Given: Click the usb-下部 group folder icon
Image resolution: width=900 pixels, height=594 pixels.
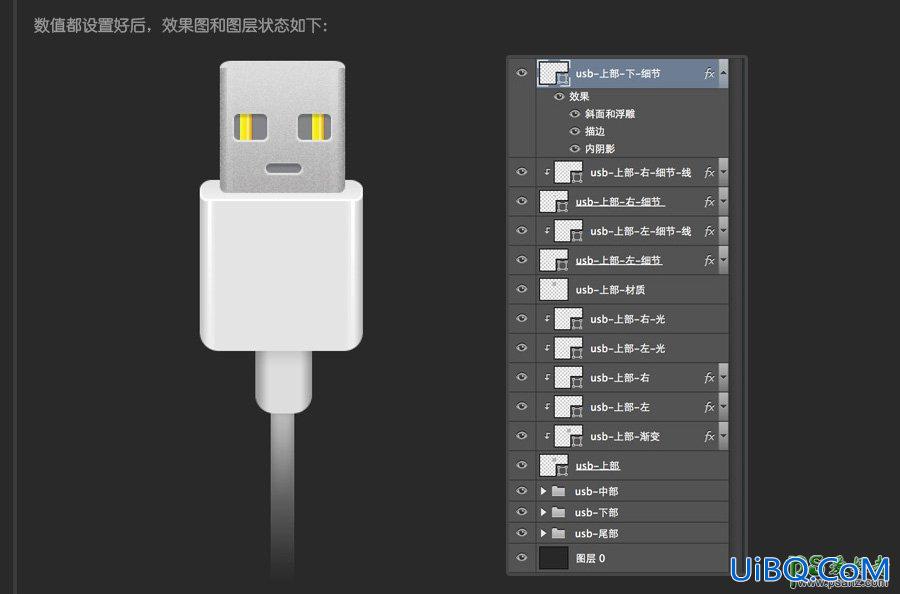Looking at the screenshot, I should [x=558, y=513].
